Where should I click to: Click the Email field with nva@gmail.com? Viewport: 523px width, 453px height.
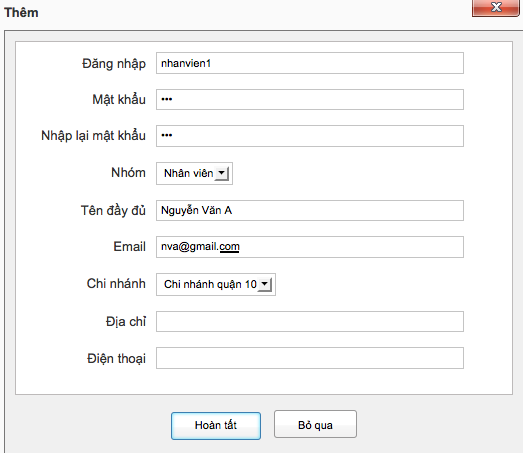[310, 247]
